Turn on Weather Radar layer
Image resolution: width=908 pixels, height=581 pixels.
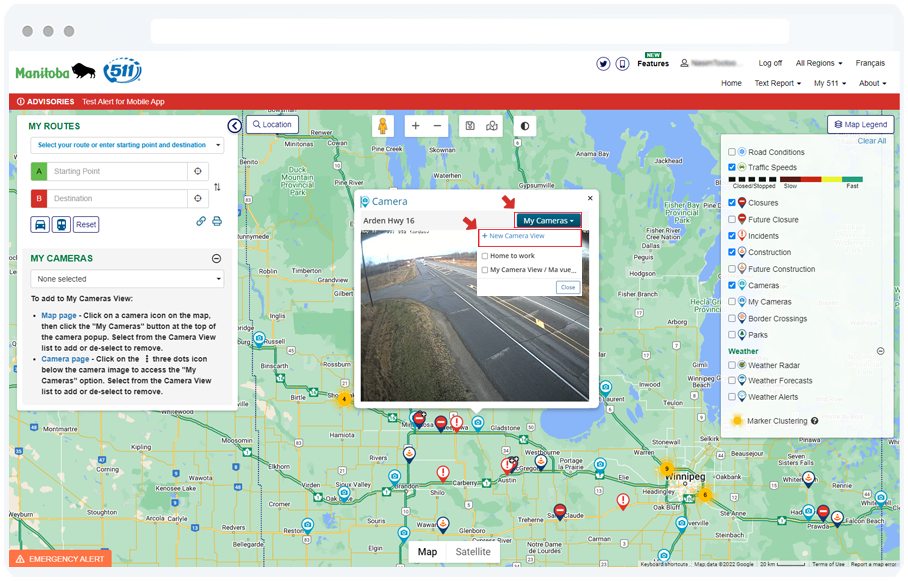pyautogui.click(x=732, y=366)
